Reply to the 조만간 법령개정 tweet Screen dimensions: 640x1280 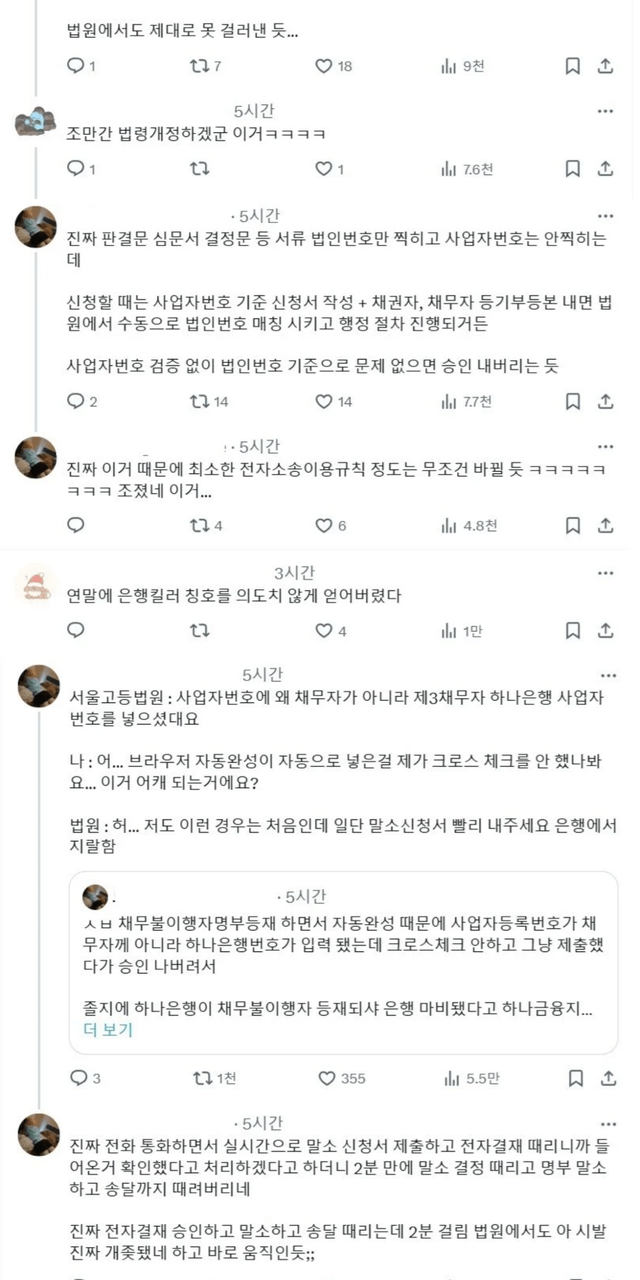[x=76, y=169]
